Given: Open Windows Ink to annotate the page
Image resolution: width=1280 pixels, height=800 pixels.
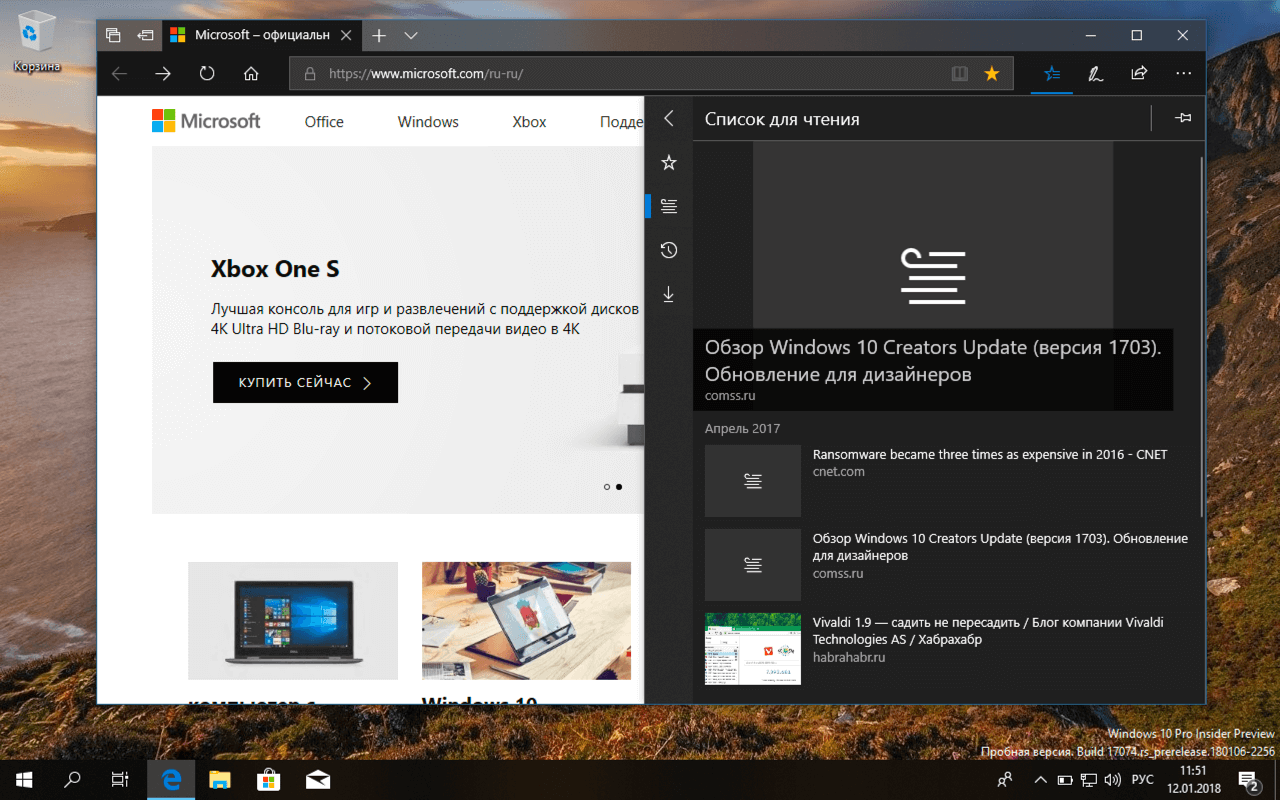Looking at the screenshot, I should tap(1095, 73).
